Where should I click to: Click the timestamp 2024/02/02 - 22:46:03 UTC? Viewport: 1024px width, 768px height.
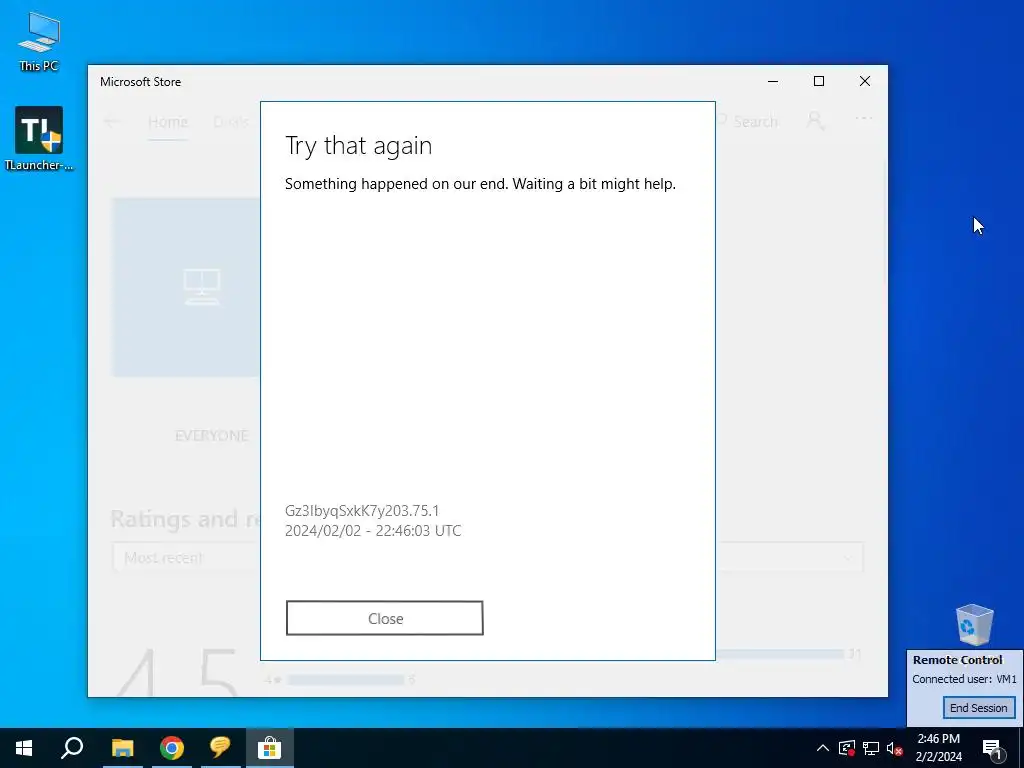pos(373,530)
